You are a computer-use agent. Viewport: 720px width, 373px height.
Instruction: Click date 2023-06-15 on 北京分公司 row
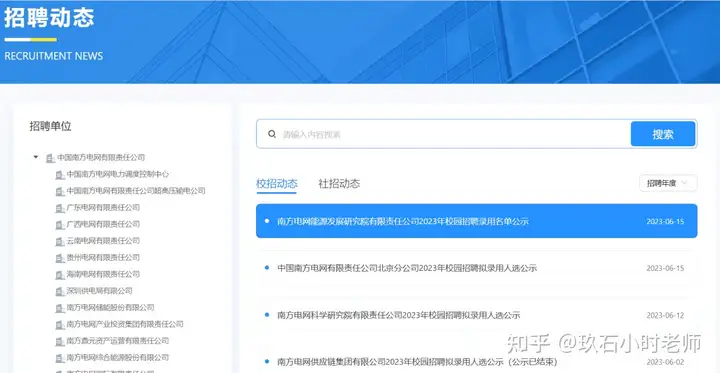click(x=665, y=268)
